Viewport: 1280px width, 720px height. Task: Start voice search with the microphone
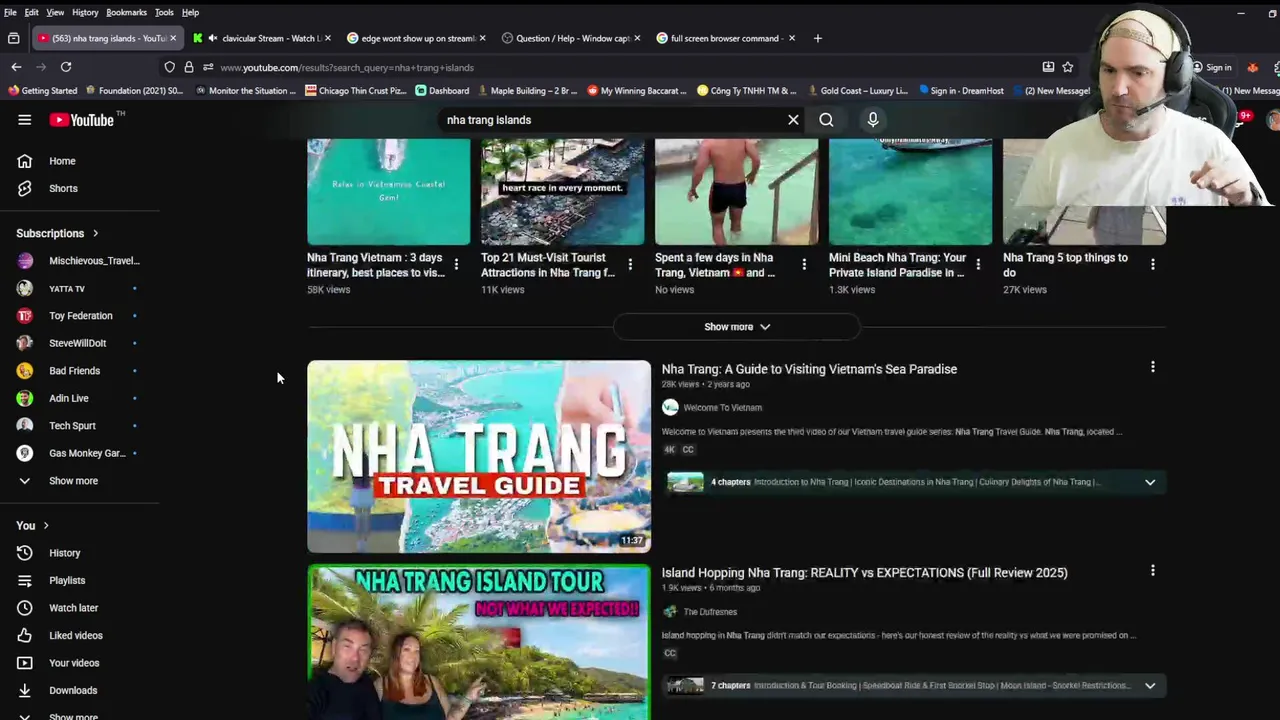click(x=873, y=120)
